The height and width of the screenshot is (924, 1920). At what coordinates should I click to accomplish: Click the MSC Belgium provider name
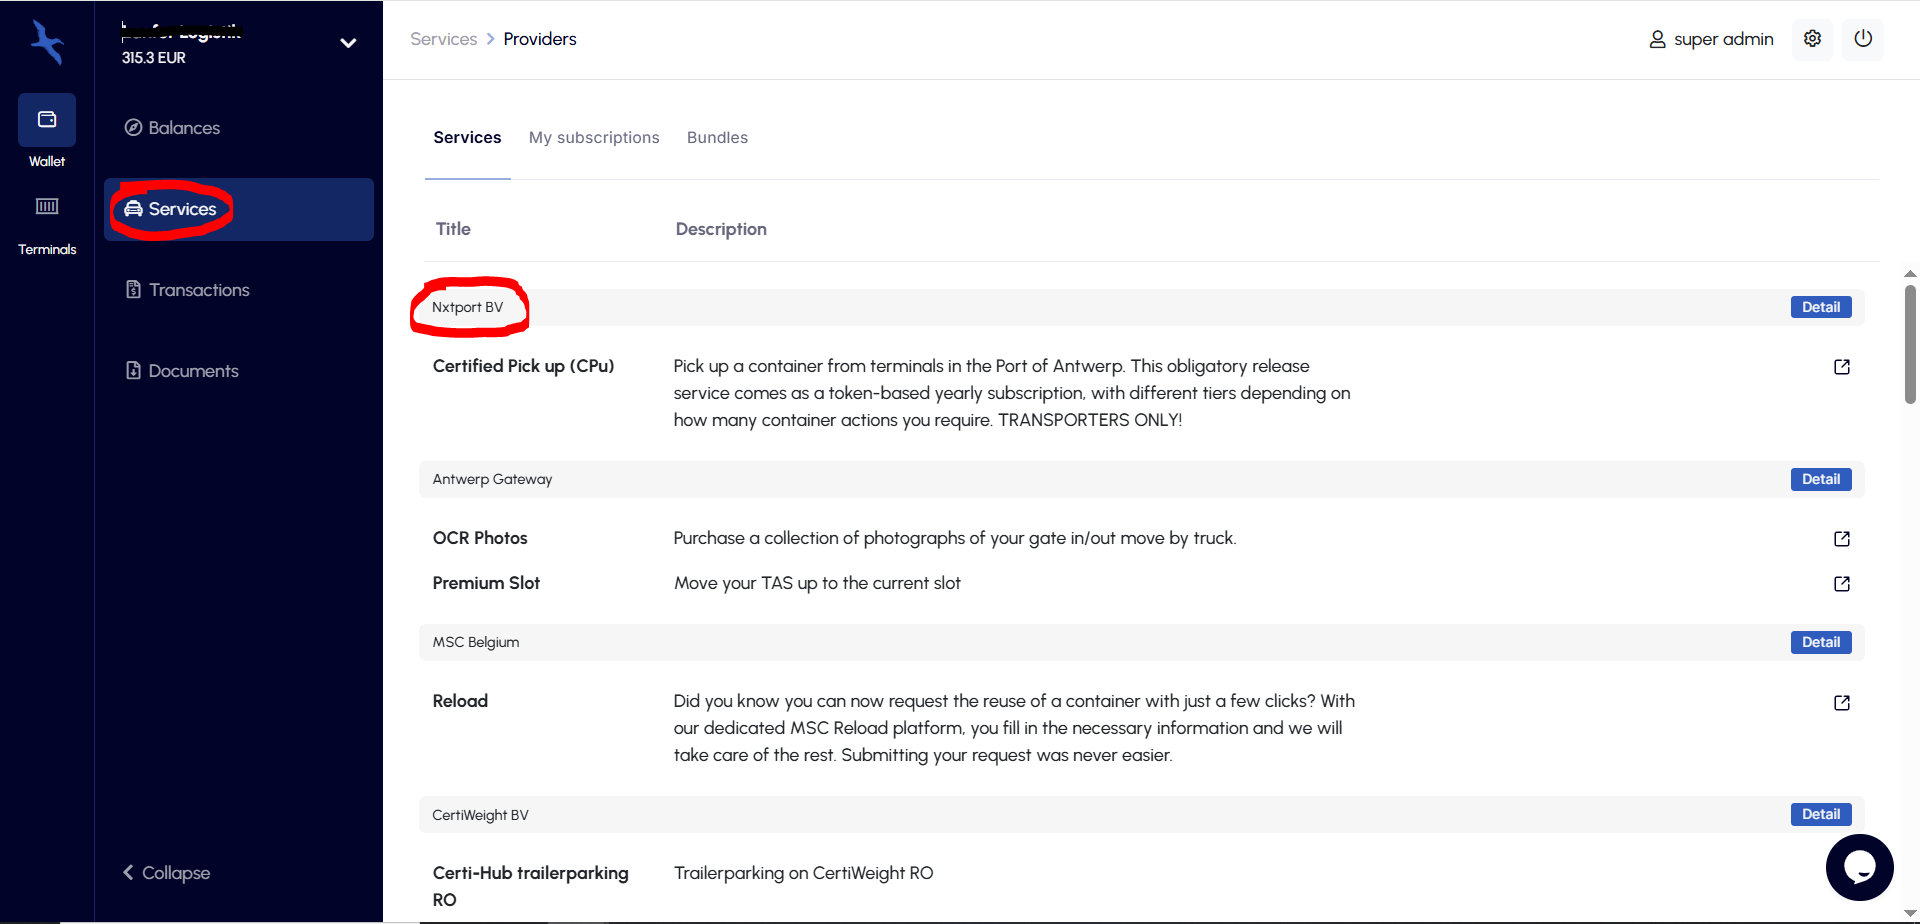click(476, 642)
